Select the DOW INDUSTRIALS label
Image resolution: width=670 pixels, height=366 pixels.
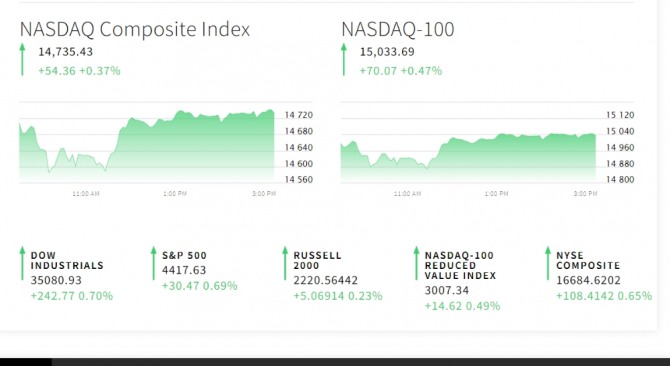coord(67,261)
